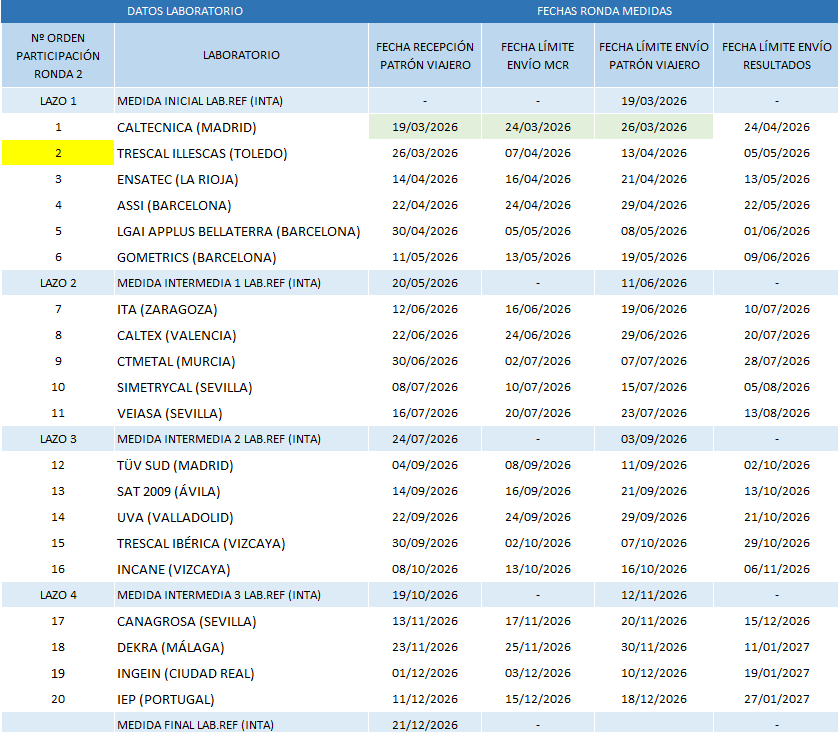Select the Nº ORDEN PARTICIPACIÓN RONDA 2 header
The image size is (838, 732).
click(x=58, y=55)
